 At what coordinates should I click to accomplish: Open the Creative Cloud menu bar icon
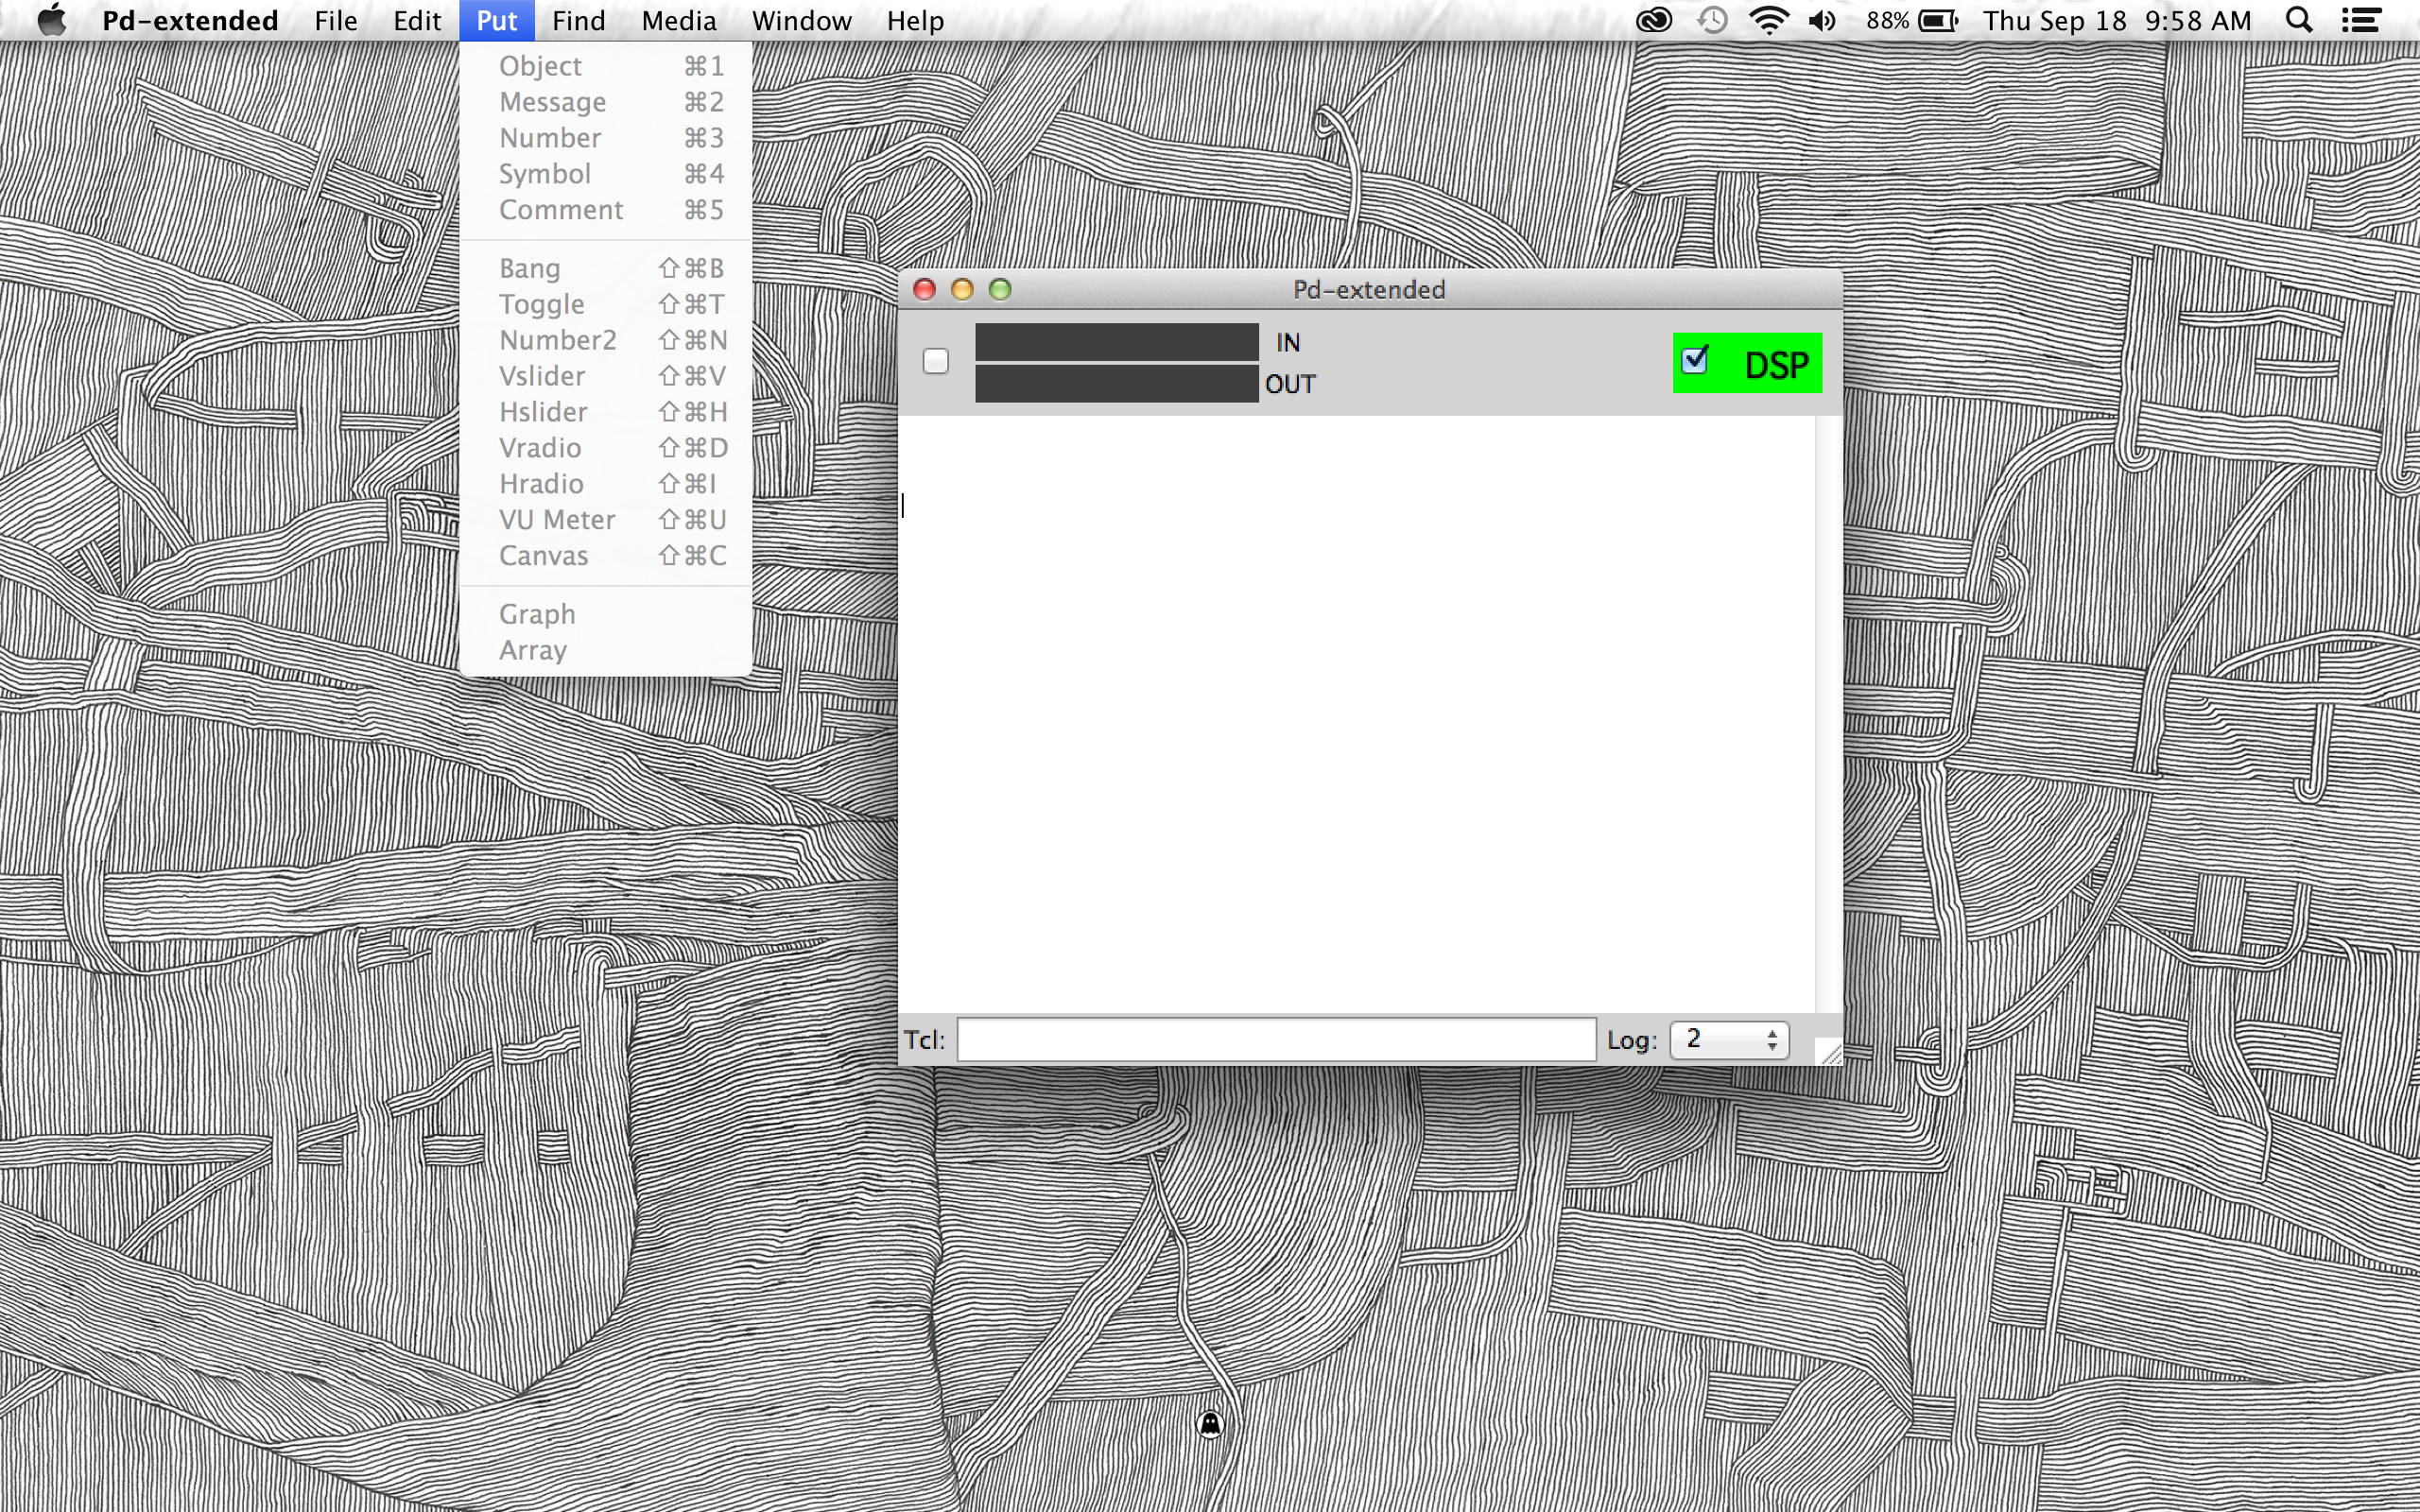[x=1653, y=20]
